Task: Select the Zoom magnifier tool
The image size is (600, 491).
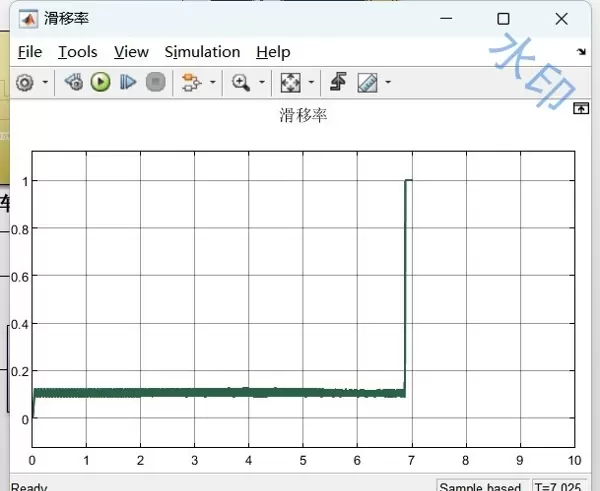Action: [241, 83]
